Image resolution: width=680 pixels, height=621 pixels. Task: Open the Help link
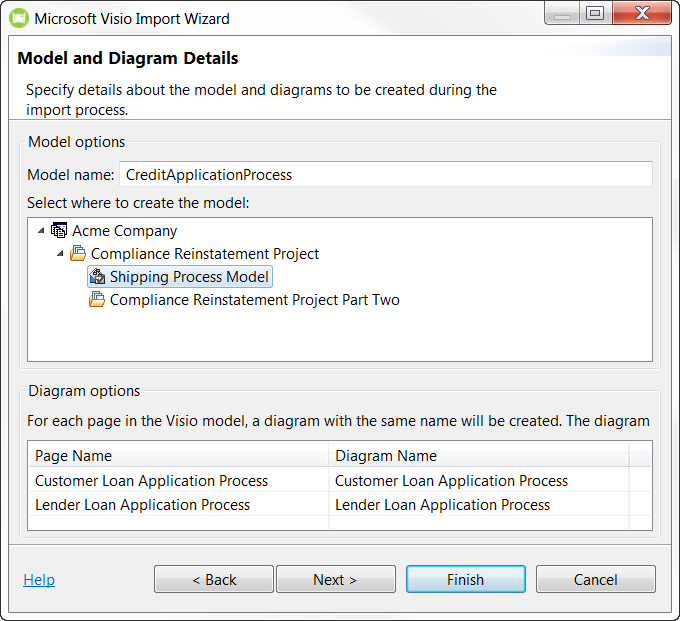click(x=39, y=580)
